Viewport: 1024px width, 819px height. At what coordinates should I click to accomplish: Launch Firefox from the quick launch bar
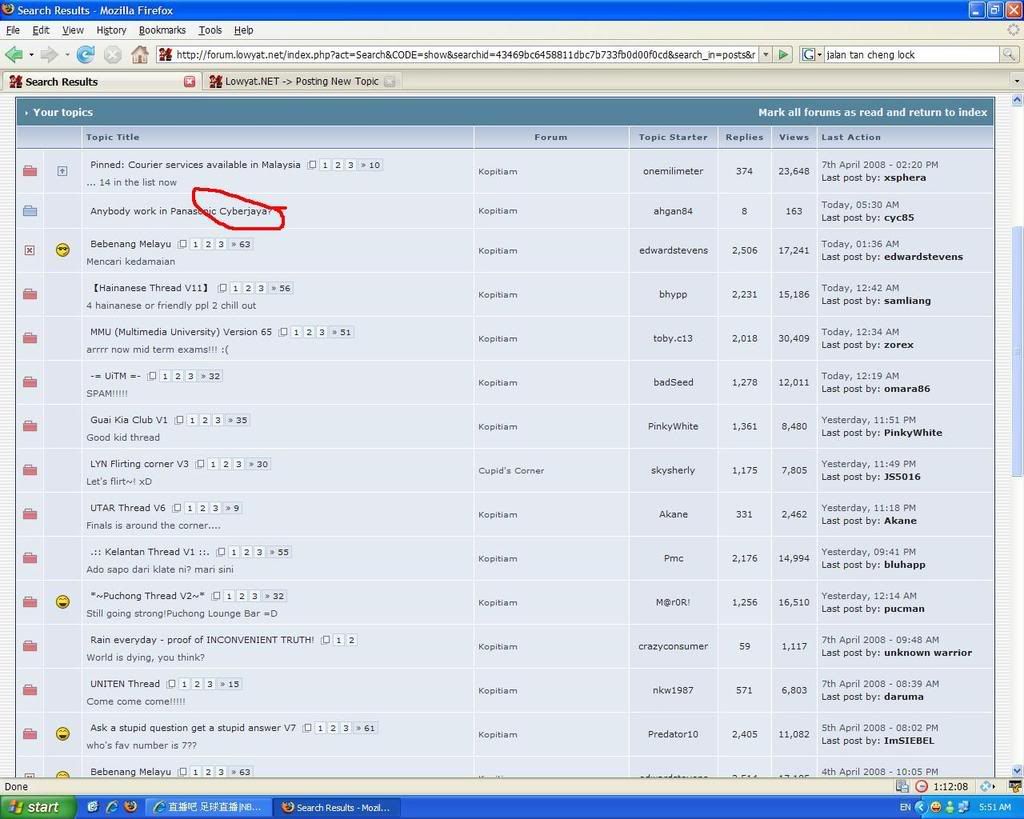coord(130,807)
